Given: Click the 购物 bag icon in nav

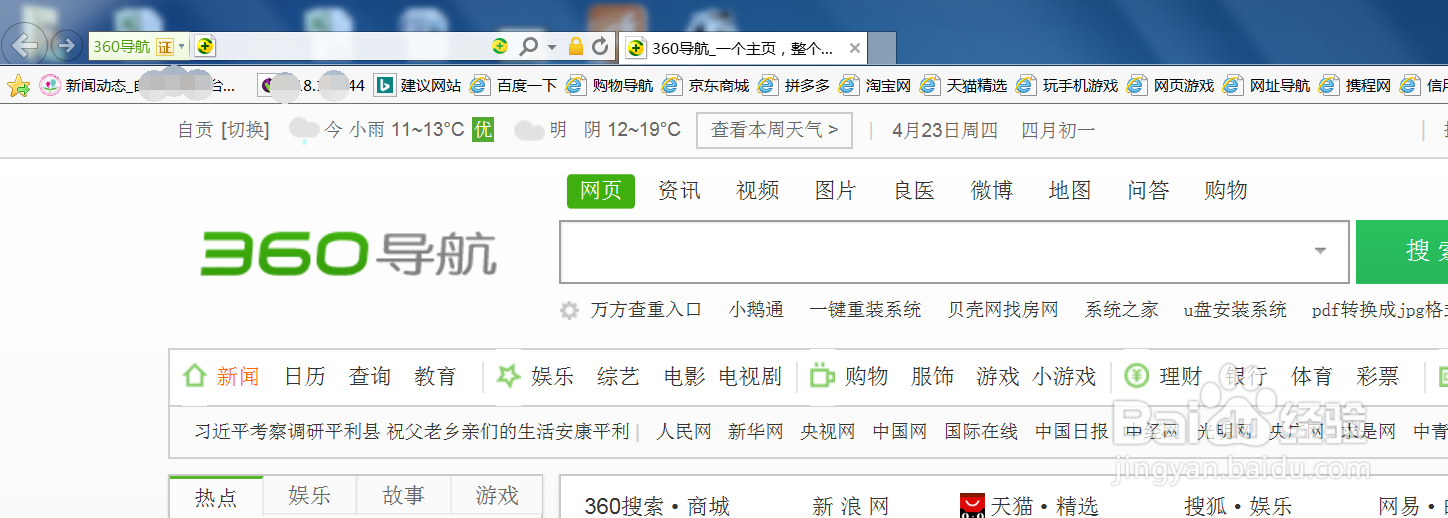Looking at the screenshot, I should click(822, 376).
